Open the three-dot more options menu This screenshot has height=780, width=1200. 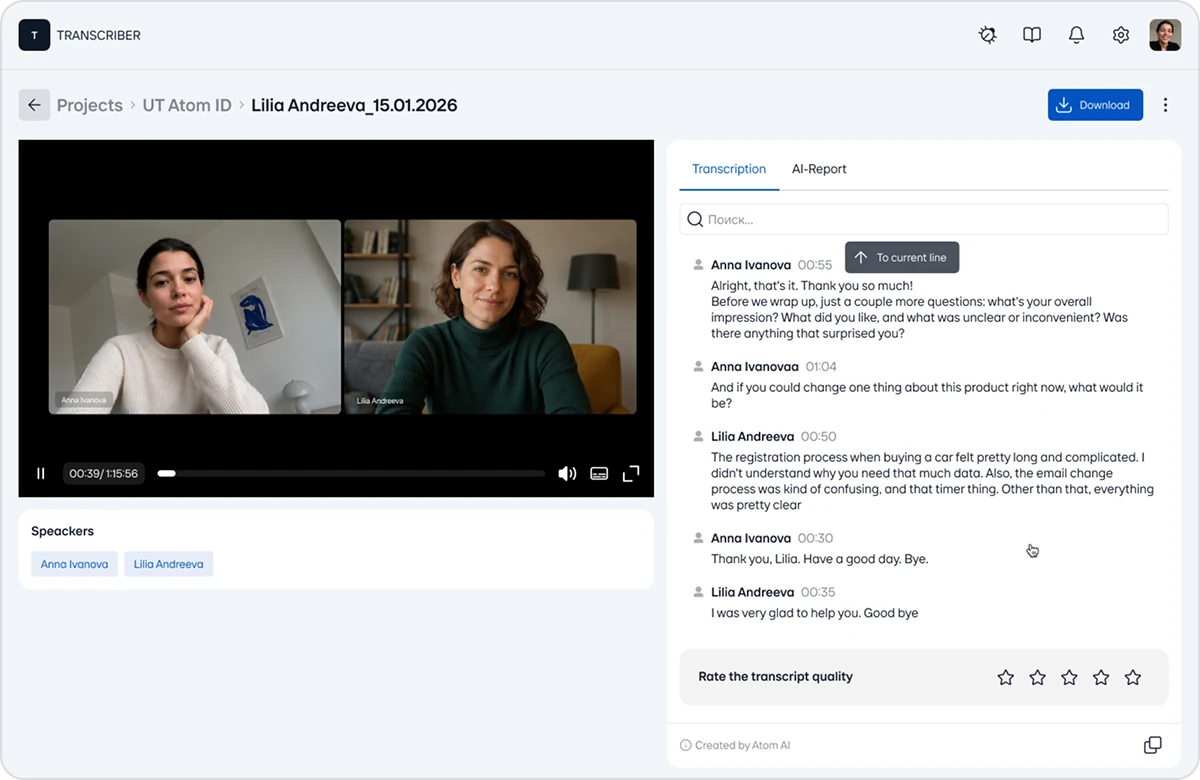coord(1165,105)
